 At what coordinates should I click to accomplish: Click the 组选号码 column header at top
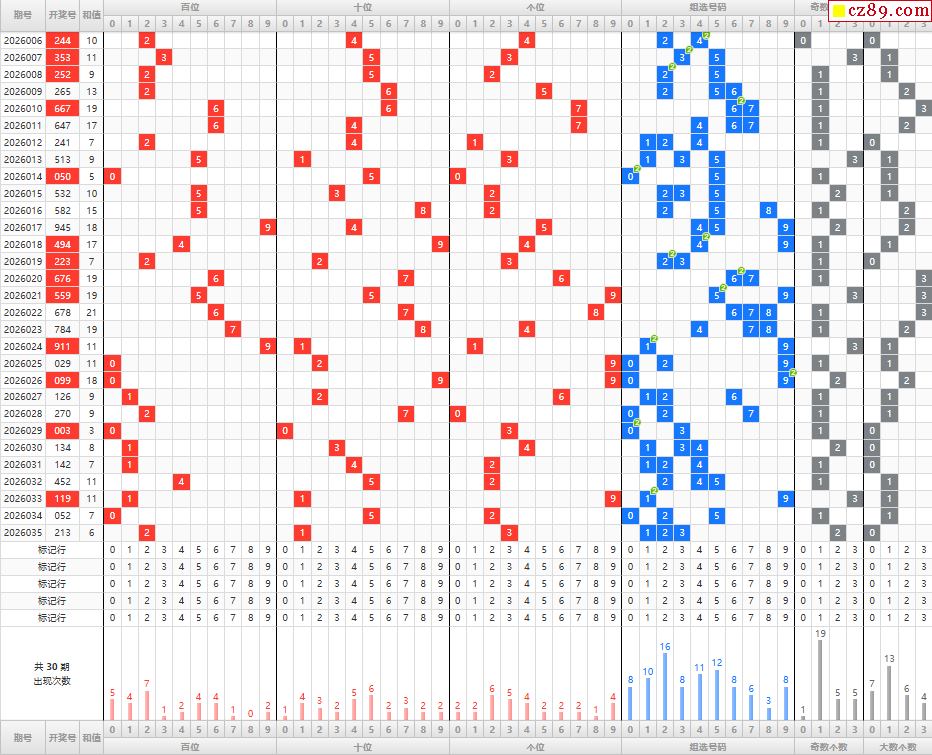(x=707, y=6)
